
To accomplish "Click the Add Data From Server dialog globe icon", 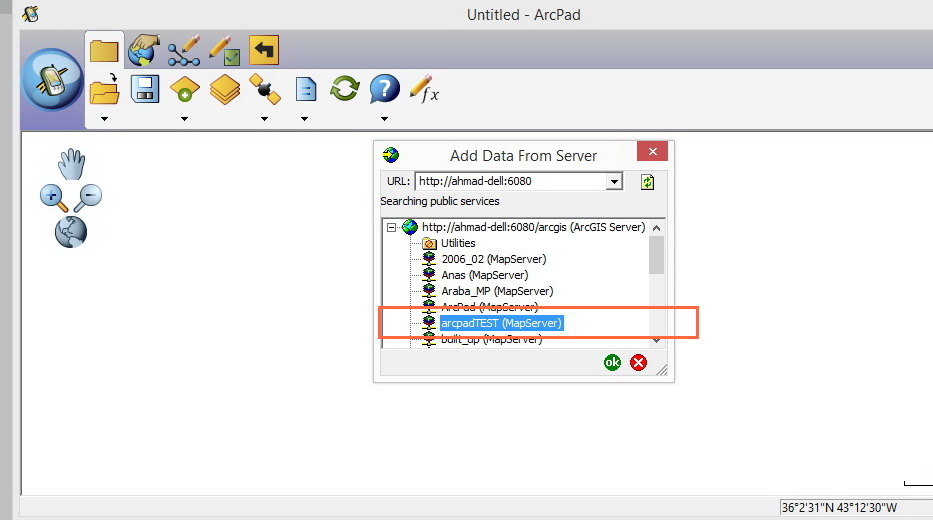I will point(391,155).
